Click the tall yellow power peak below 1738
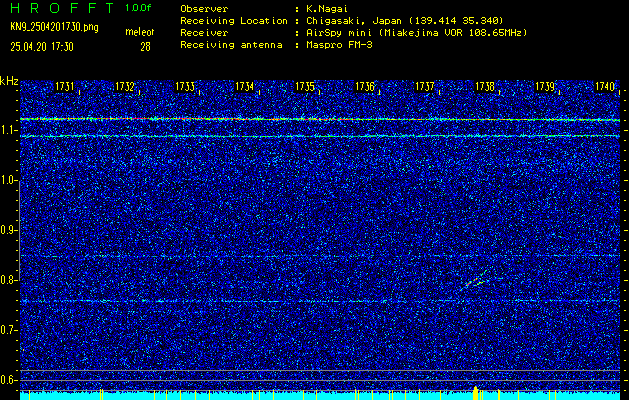The width and height of the screenshot is (629, 400). pos(476,393)
